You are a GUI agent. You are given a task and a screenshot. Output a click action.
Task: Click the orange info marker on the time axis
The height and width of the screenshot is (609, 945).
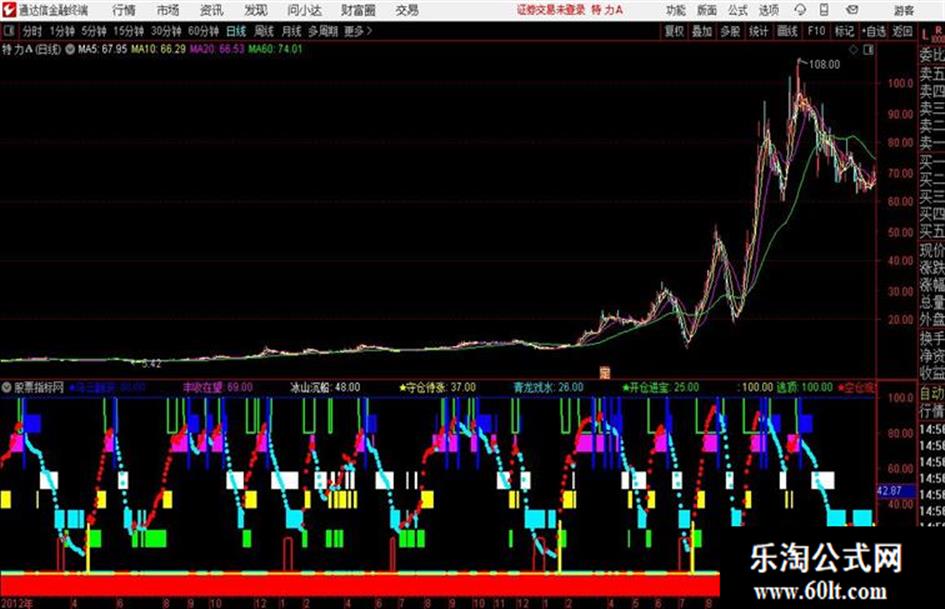pyautogui.click(x=604, y=373)
